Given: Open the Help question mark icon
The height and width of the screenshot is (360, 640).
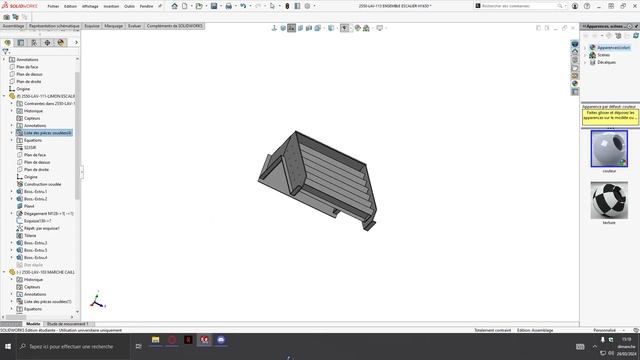Looking at the screenshot, I should pos(587,6).
